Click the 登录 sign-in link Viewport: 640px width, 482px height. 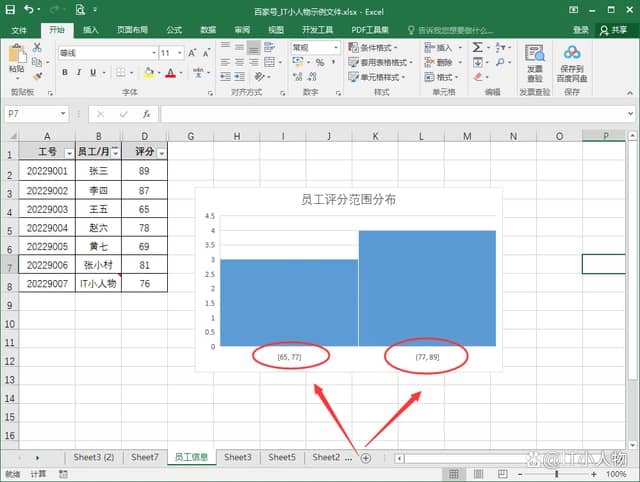click(581, 30)
